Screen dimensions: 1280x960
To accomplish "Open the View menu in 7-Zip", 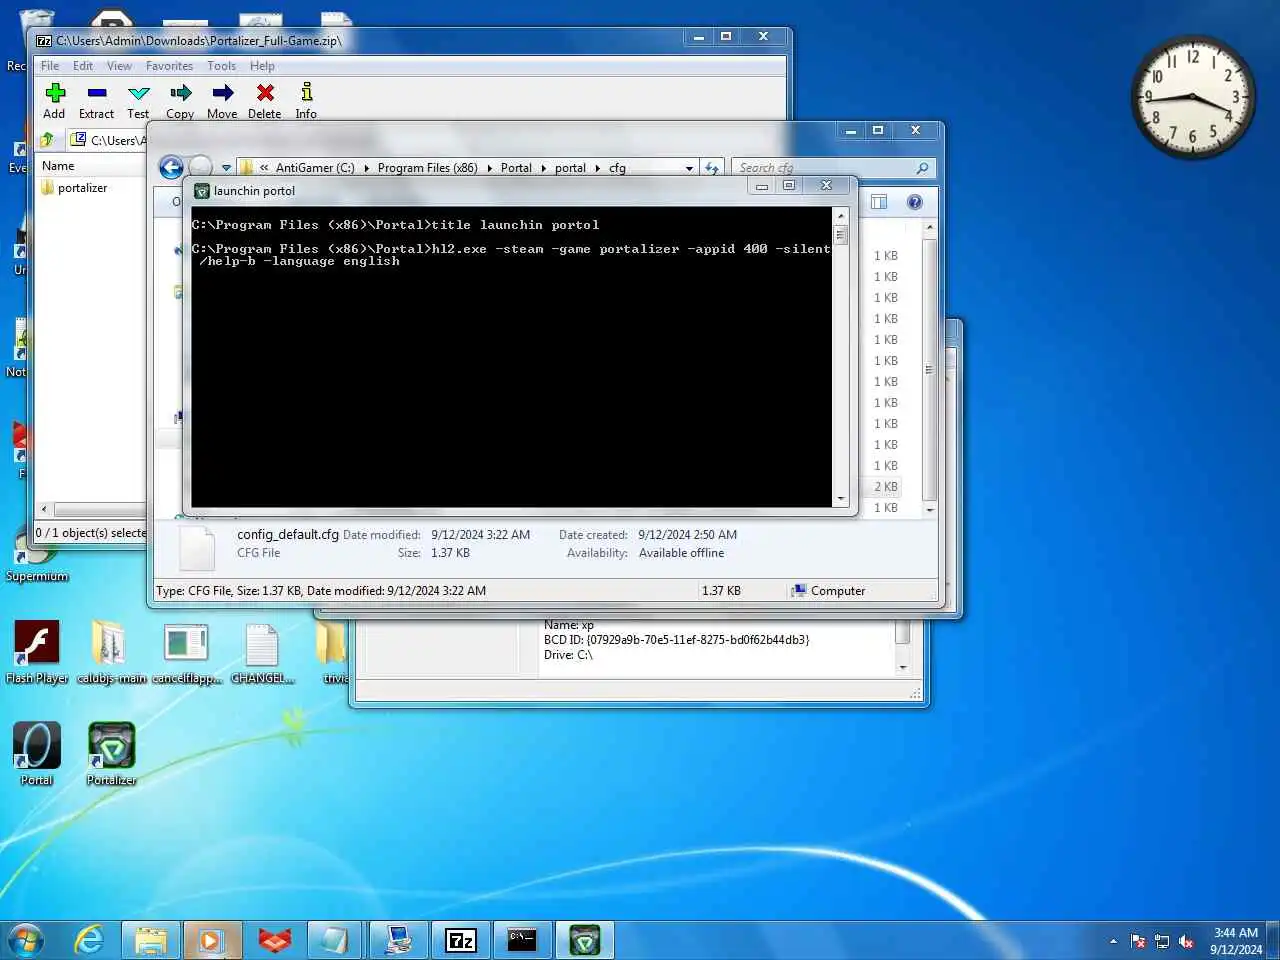I will [119, 66].
